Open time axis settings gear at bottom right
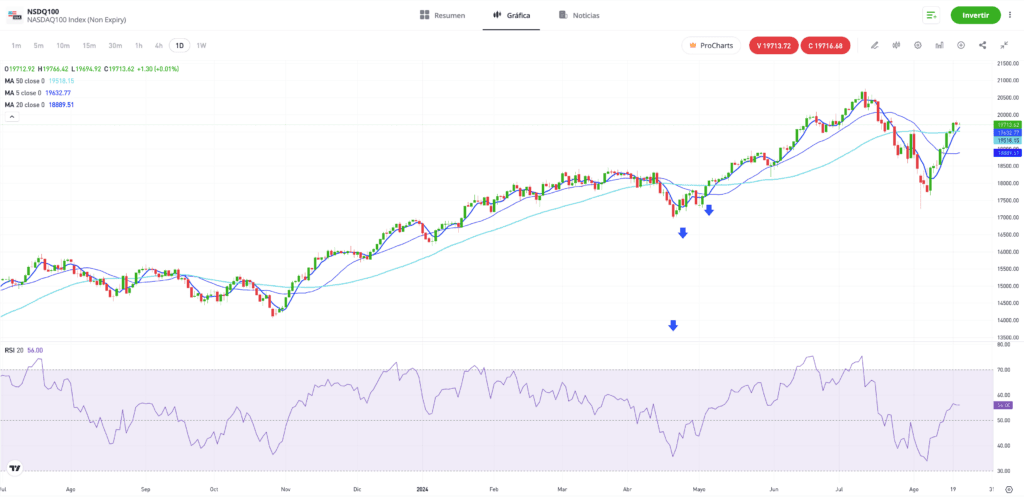The height and width of the screenshot is (497, 1024). [1008, 489]
